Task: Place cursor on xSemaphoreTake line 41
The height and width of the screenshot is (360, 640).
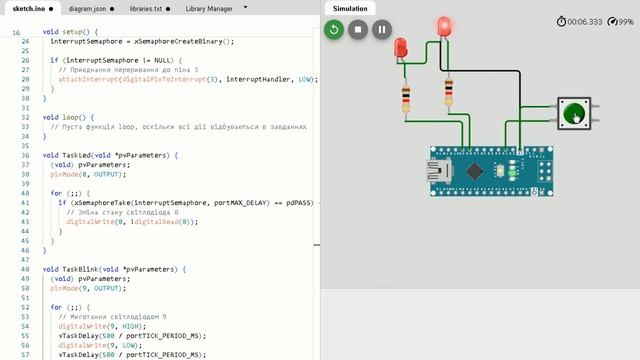Action: [186, 203]
